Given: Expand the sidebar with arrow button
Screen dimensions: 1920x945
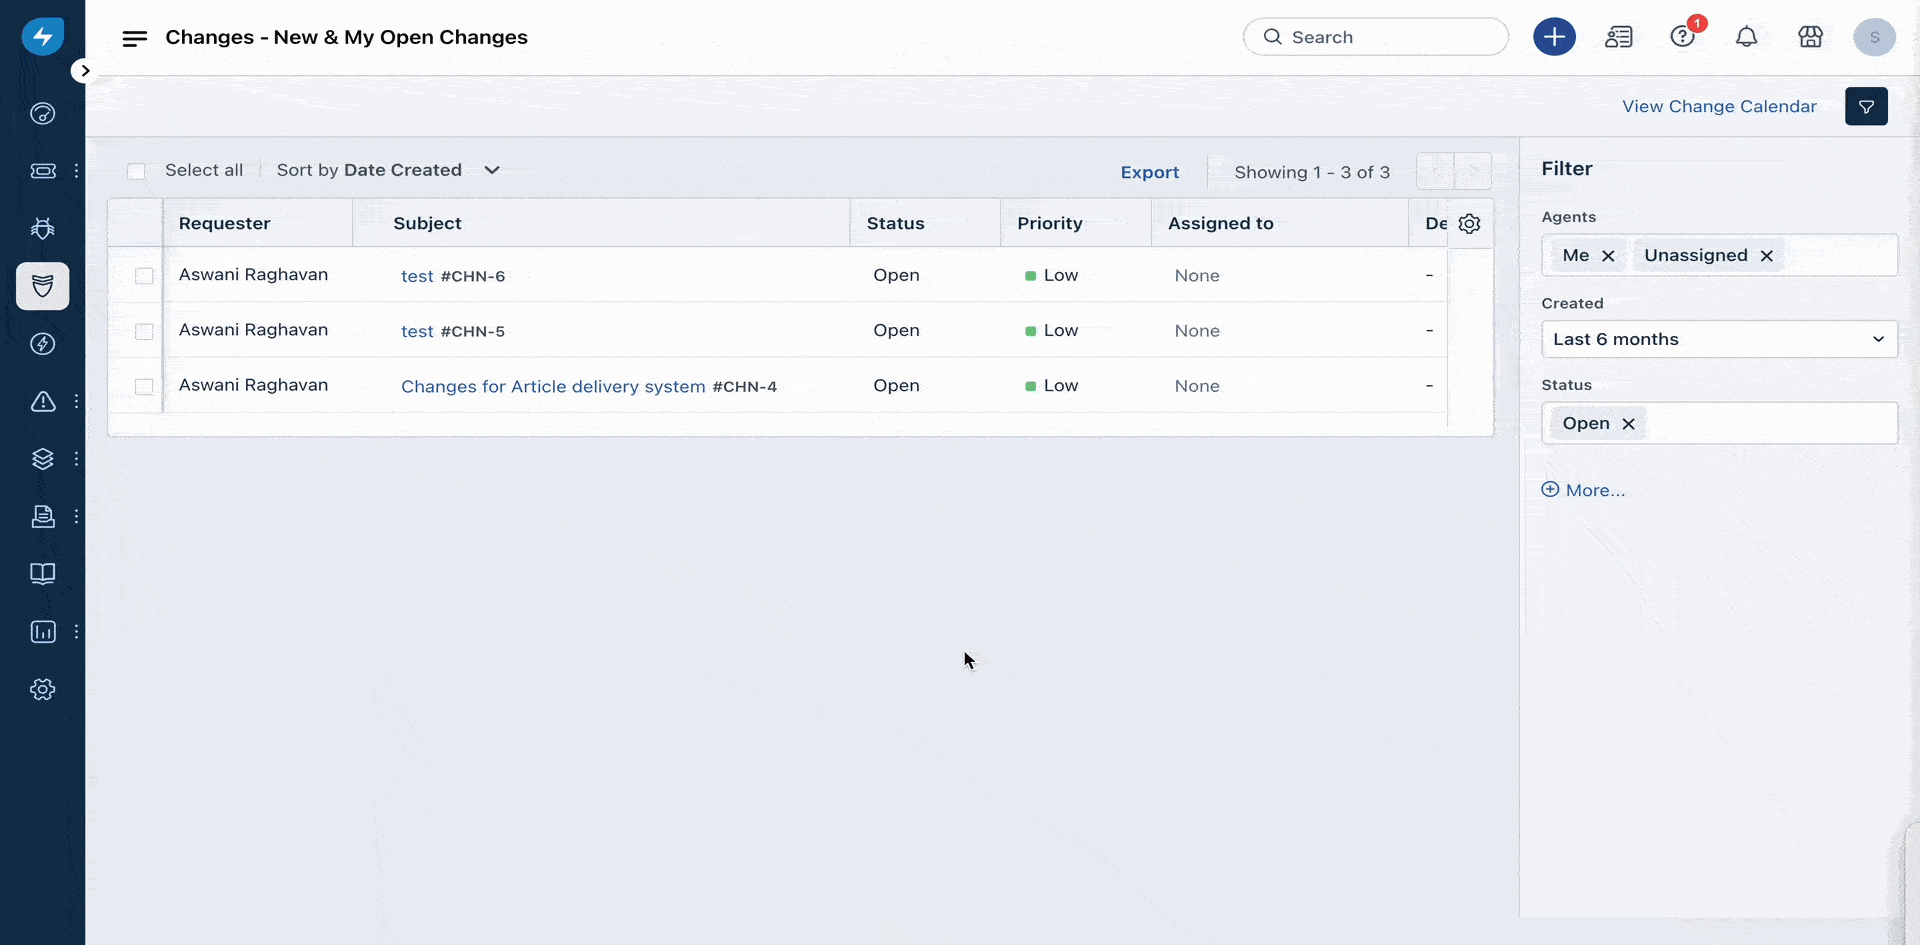Looking at the screenshot, I should coord(85,71).
